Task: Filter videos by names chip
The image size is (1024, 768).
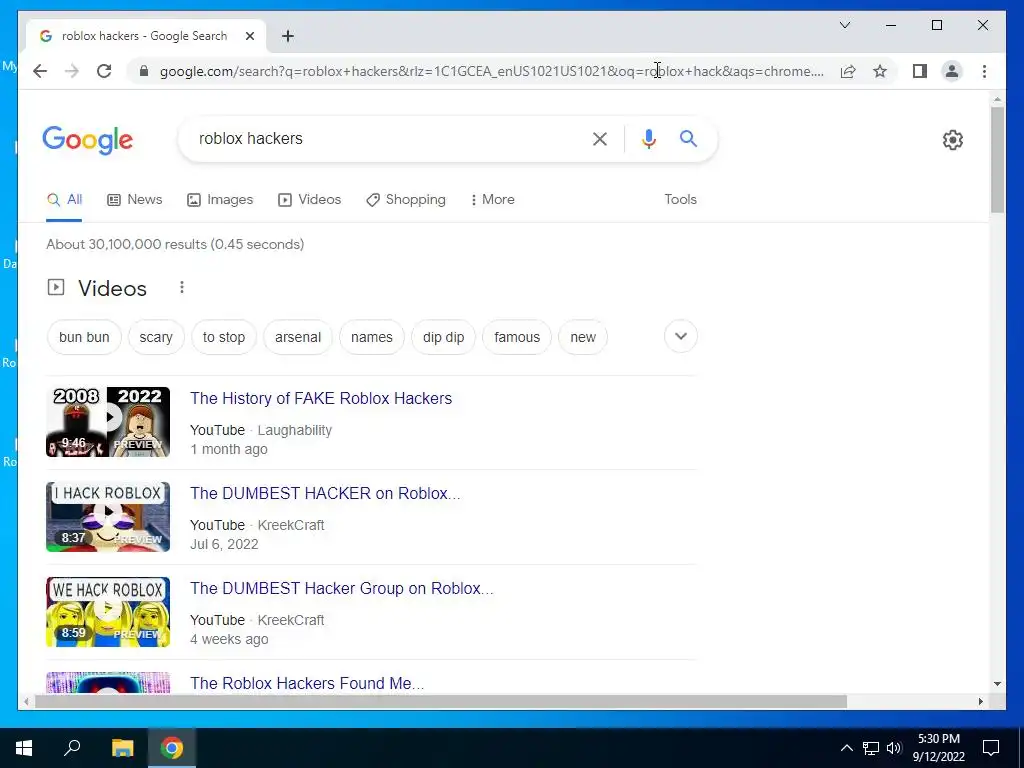Action: point(372,337)
